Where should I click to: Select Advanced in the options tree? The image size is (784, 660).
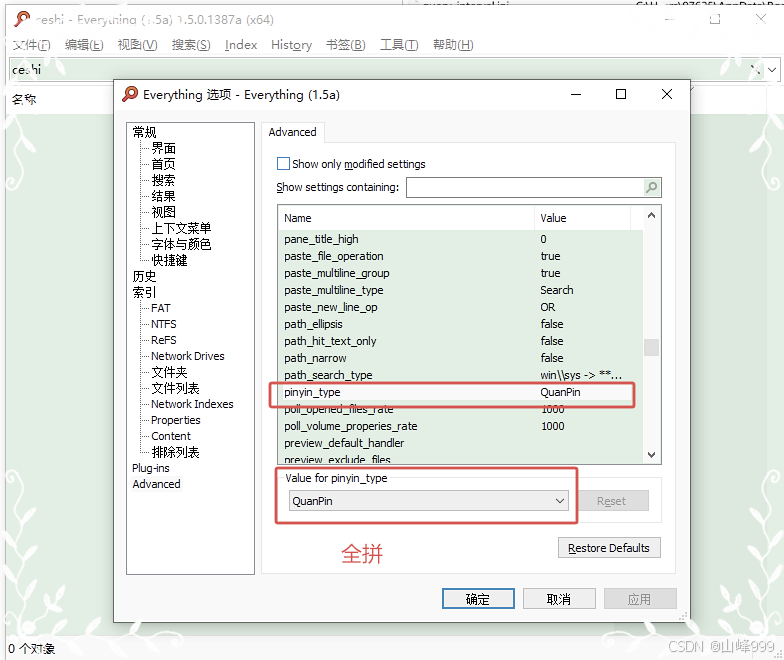[156, 484]
